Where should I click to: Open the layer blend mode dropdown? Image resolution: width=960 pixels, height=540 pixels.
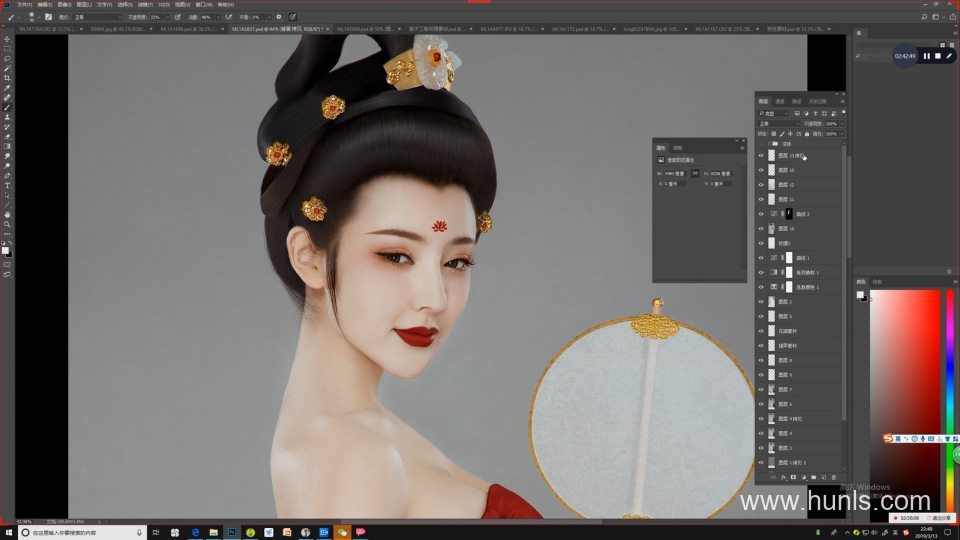(x=779, y=124)
